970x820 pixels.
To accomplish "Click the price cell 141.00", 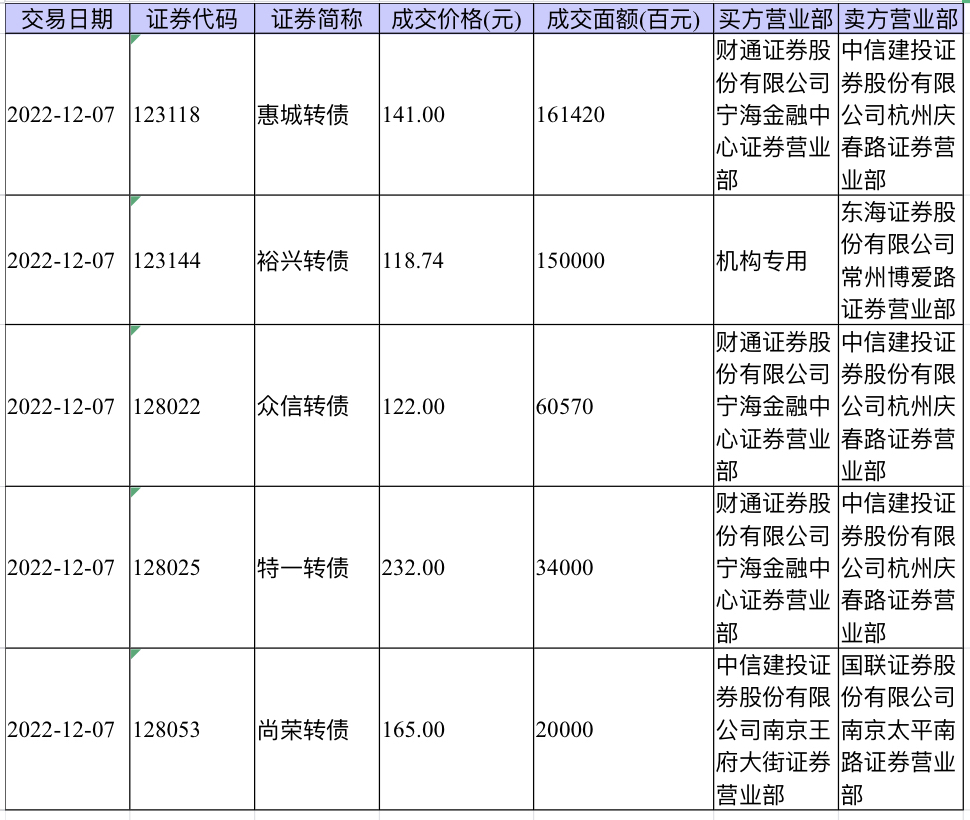I will tap(457, 114).
